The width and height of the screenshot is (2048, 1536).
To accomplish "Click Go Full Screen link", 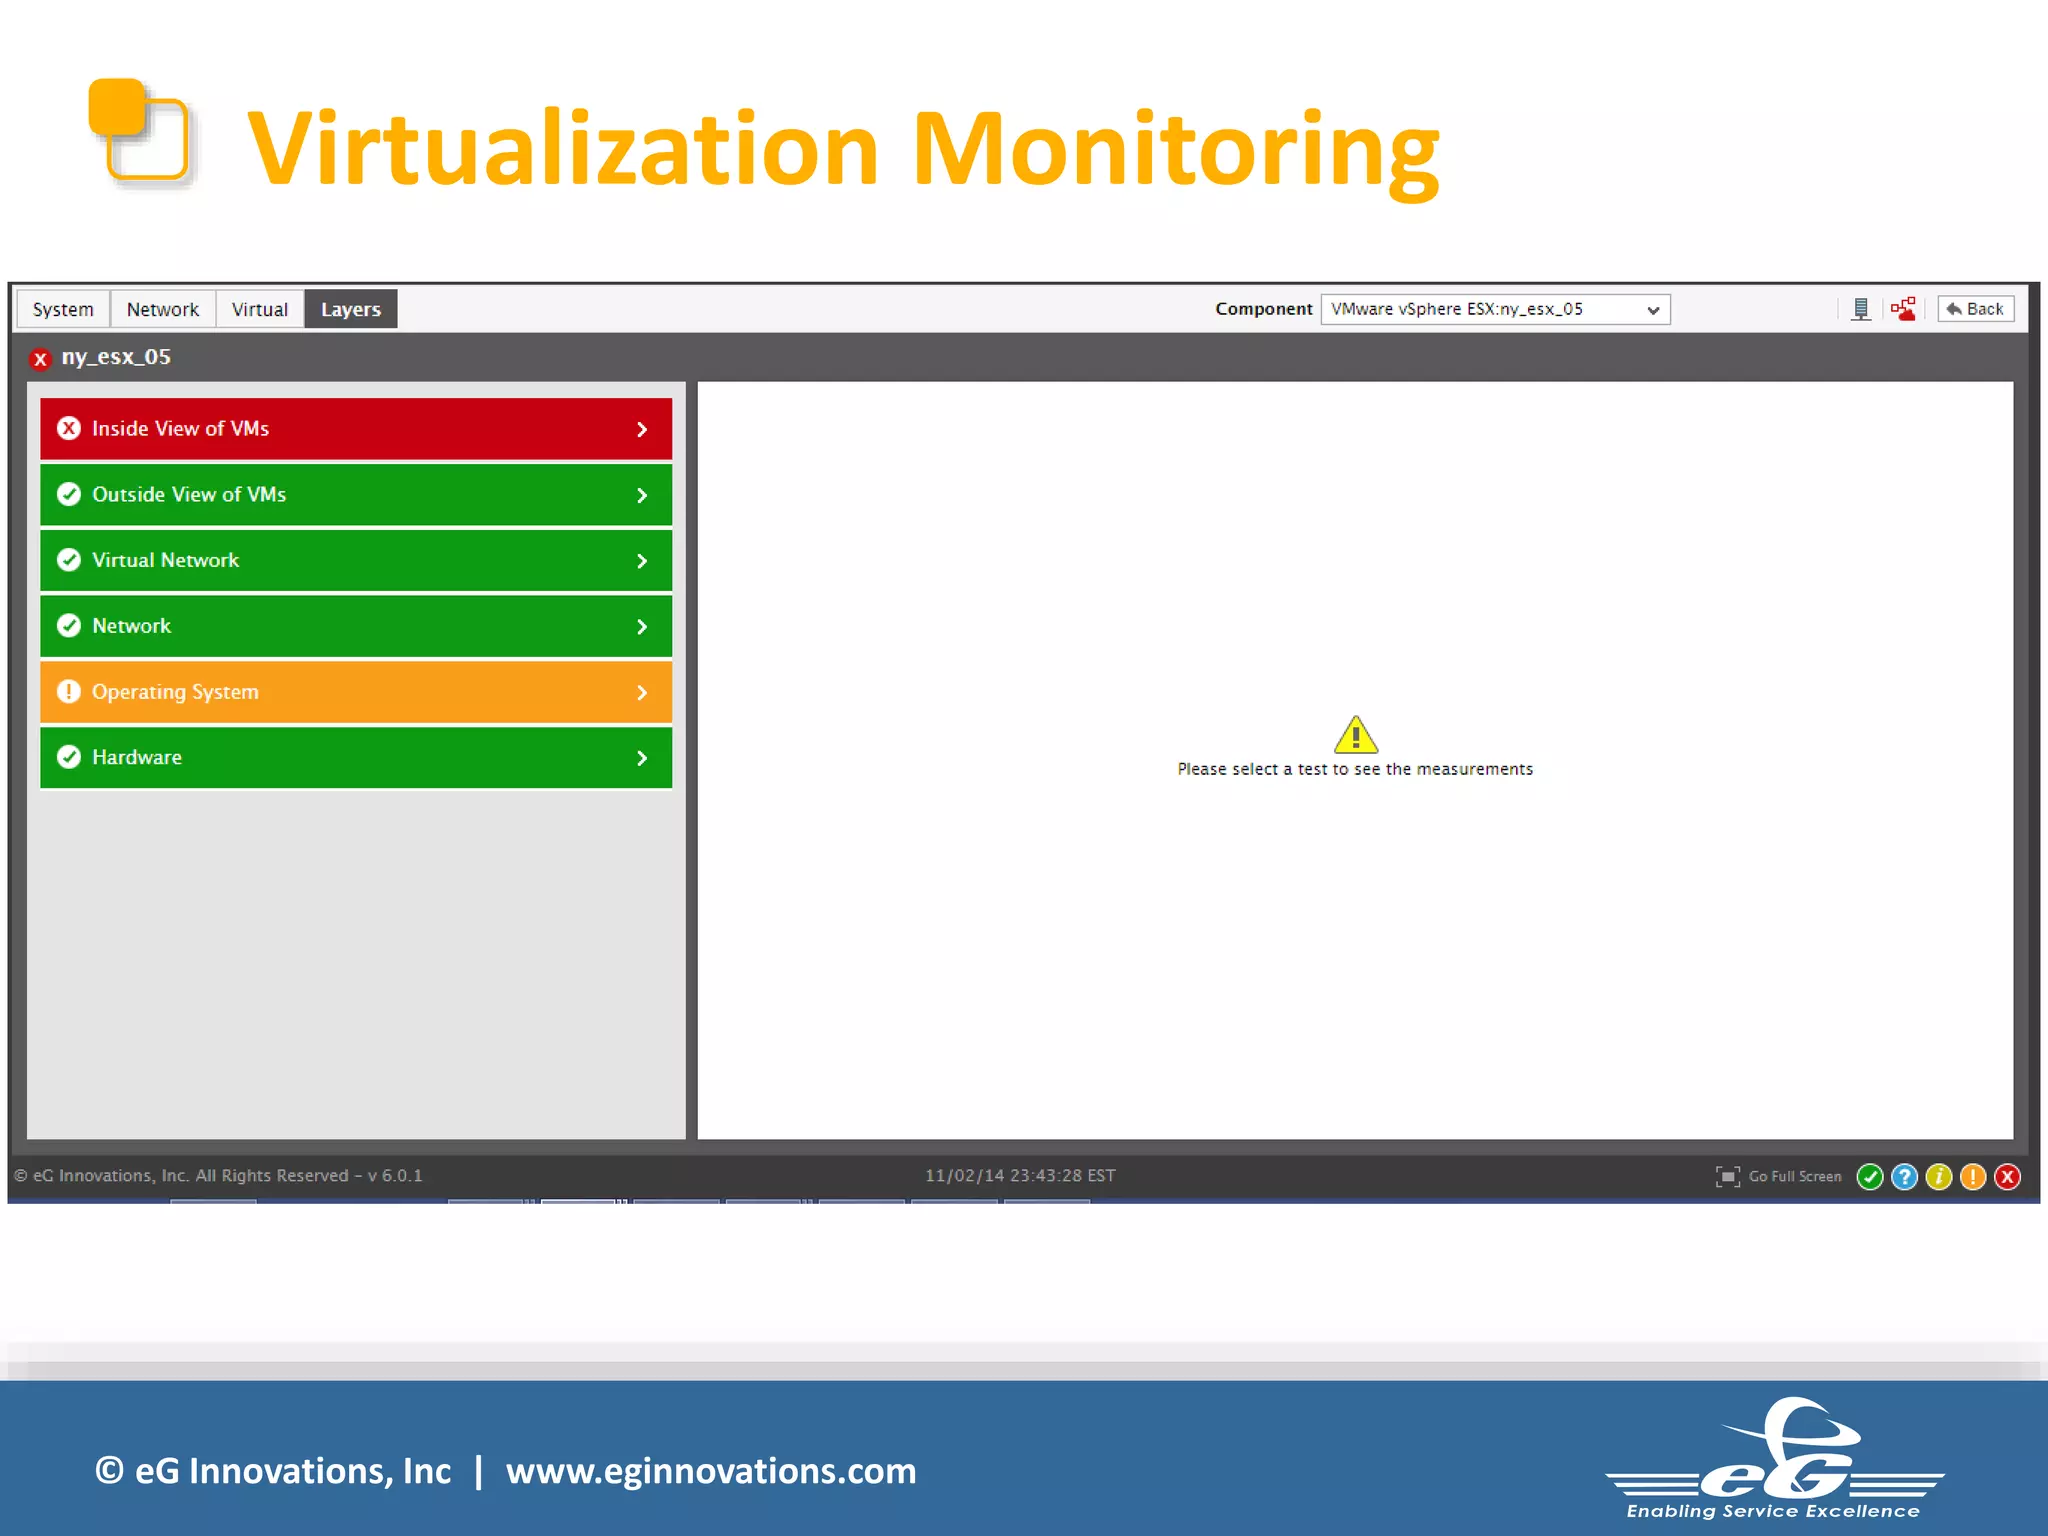I will 1795,1177.
